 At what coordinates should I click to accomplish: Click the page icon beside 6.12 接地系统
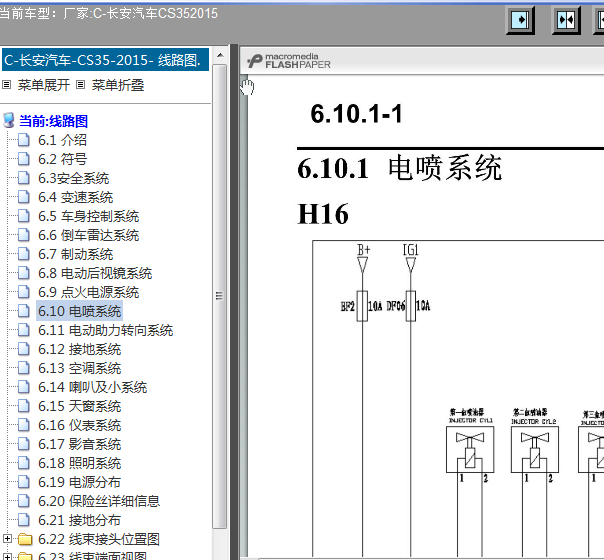click(23, 349)
